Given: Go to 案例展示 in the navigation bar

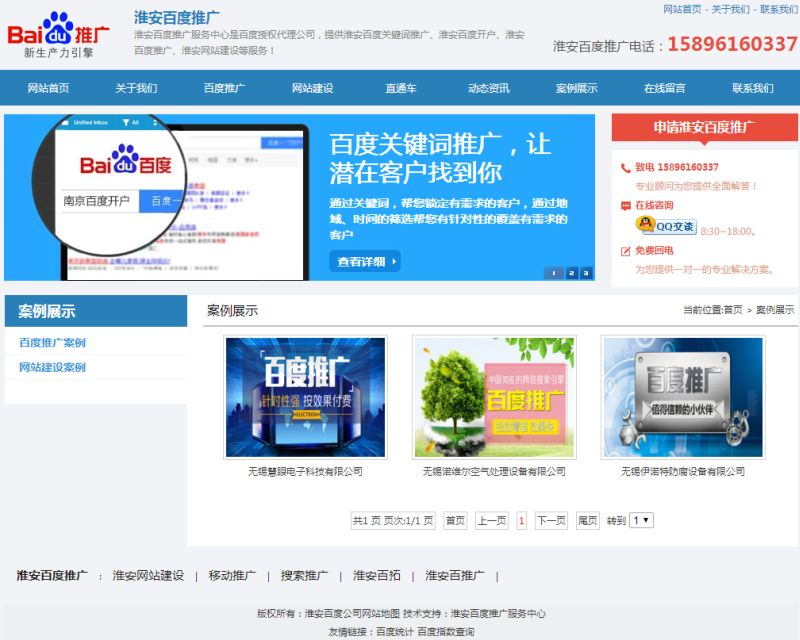Looking at the screenshot, I should click(x=577, y=88).
